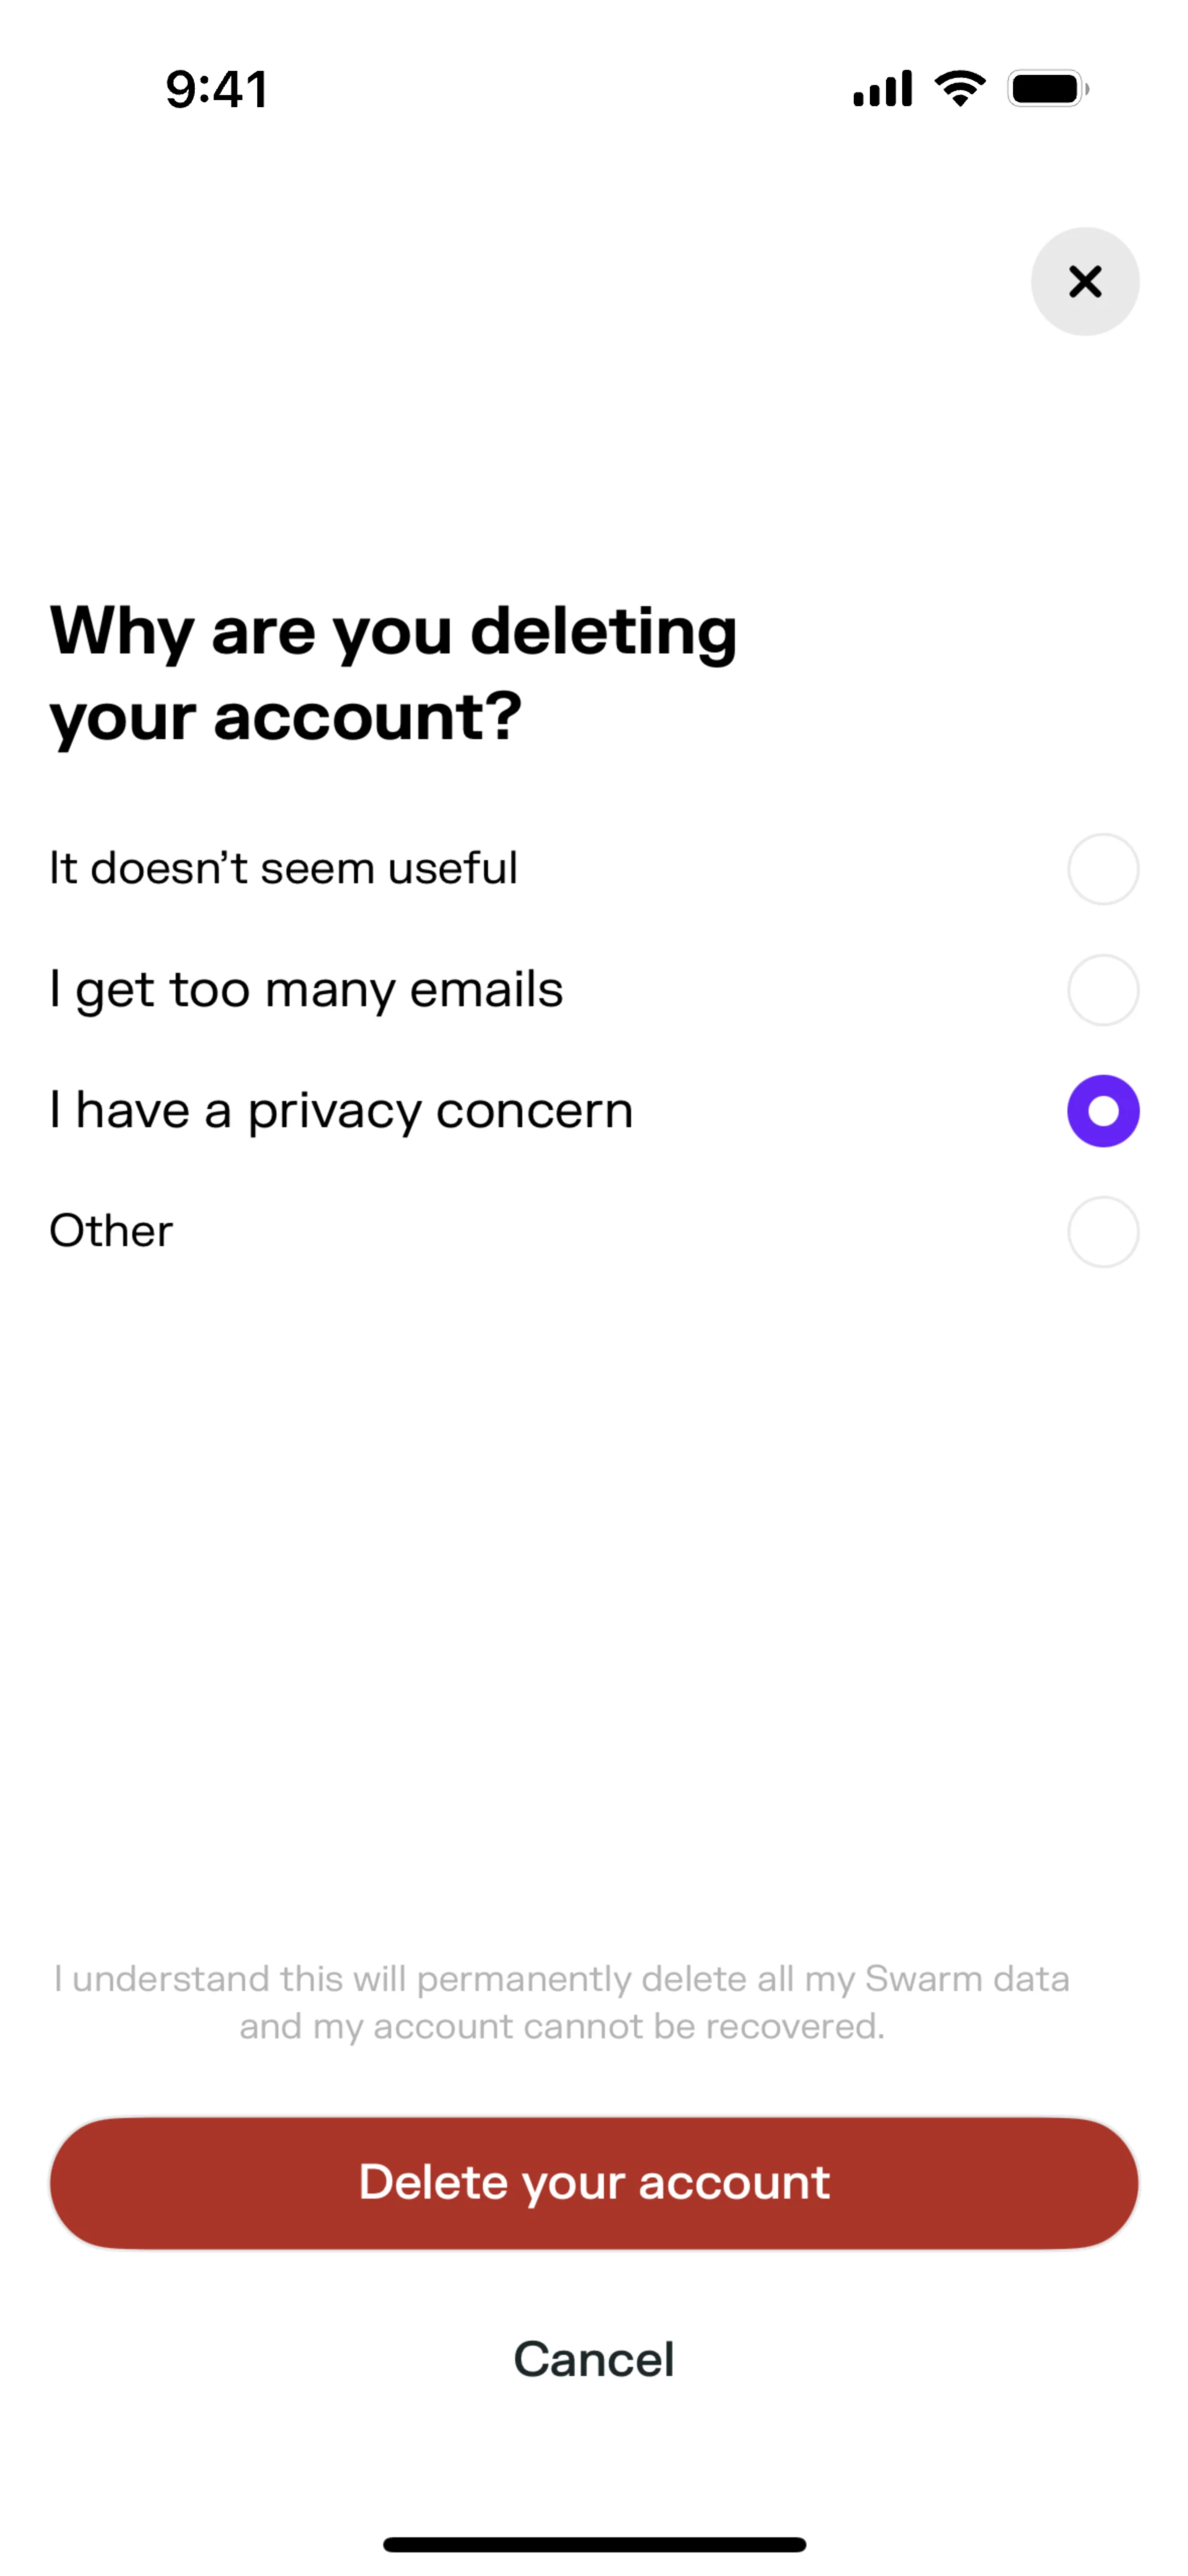
Task: Tap the Cancel link
Action: [x=594, y=2359]
